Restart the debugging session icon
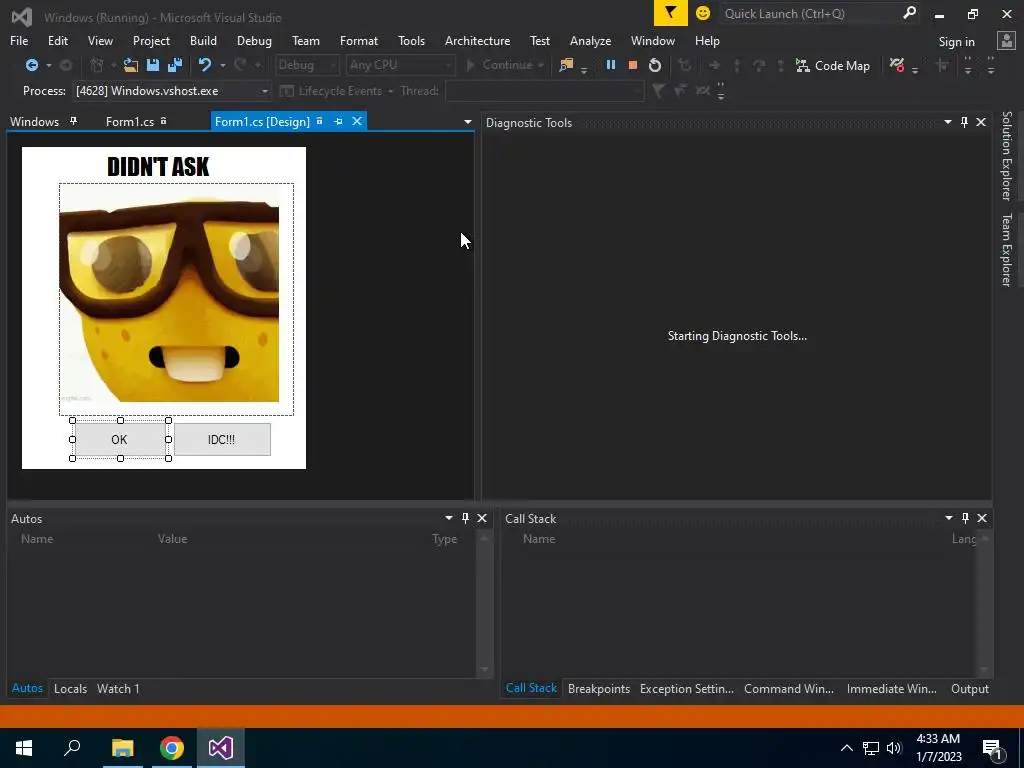This screenshot has height=768, width=1024. tap(654, 65)
